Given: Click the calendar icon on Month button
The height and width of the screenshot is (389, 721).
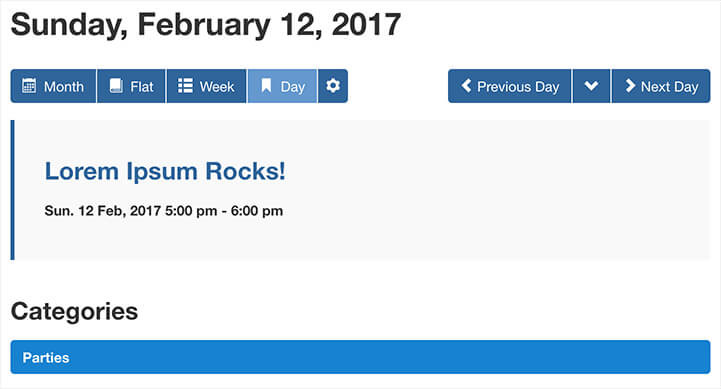Looking at the screenshot, I should (29, 86).
